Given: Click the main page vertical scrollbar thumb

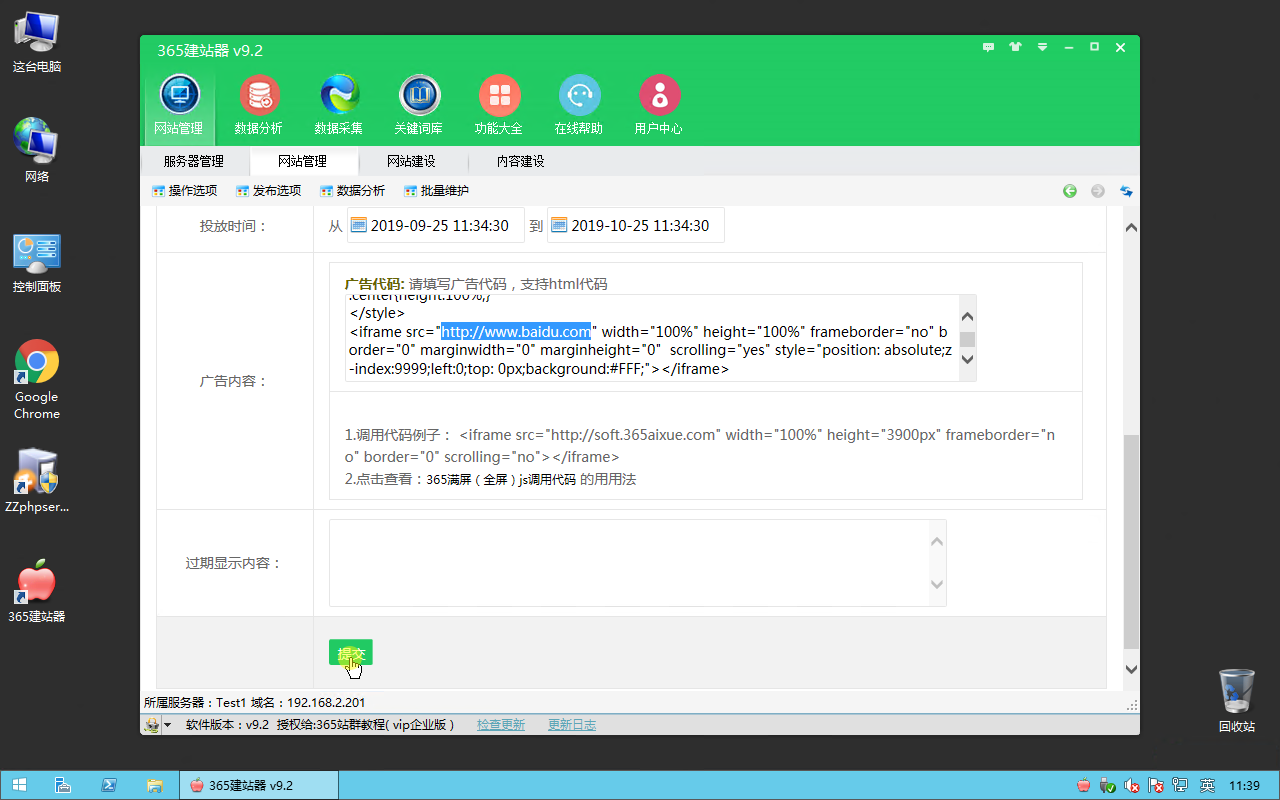Looking at the screenshot, I should click(x=1131, y=541).
